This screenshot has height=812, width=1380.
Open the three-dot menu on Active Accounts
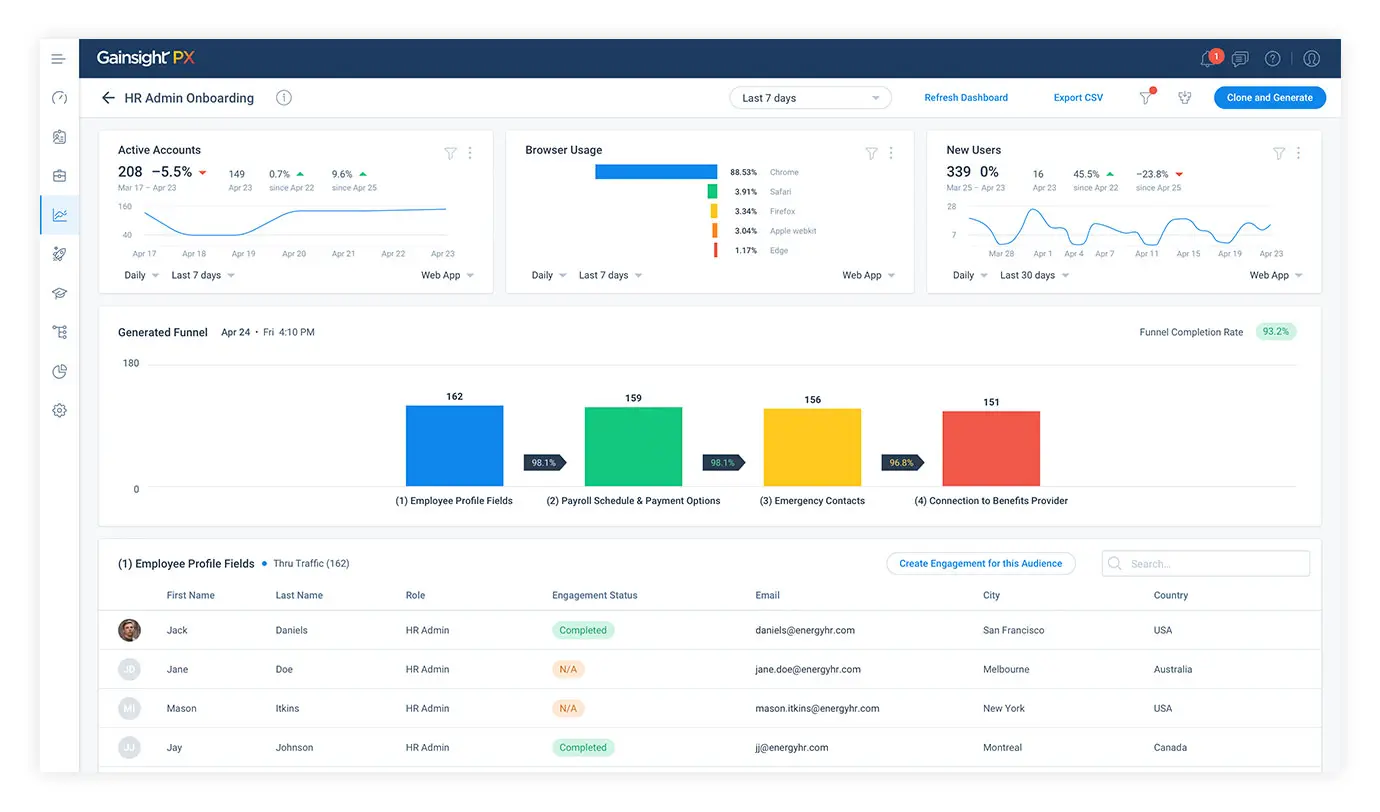coord(470,153)
